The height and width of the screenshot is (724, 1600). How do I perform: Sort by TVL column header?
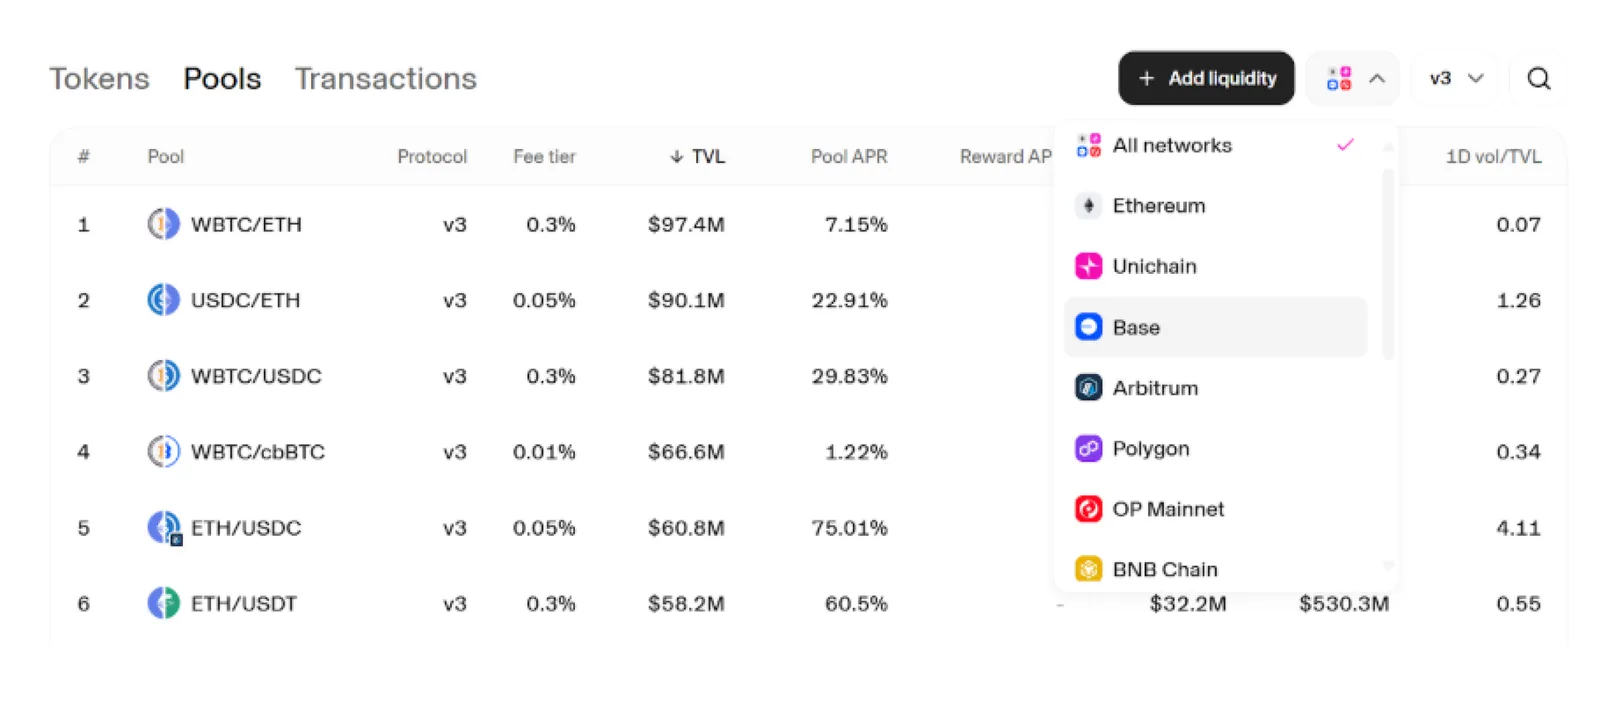coord(697,156)
